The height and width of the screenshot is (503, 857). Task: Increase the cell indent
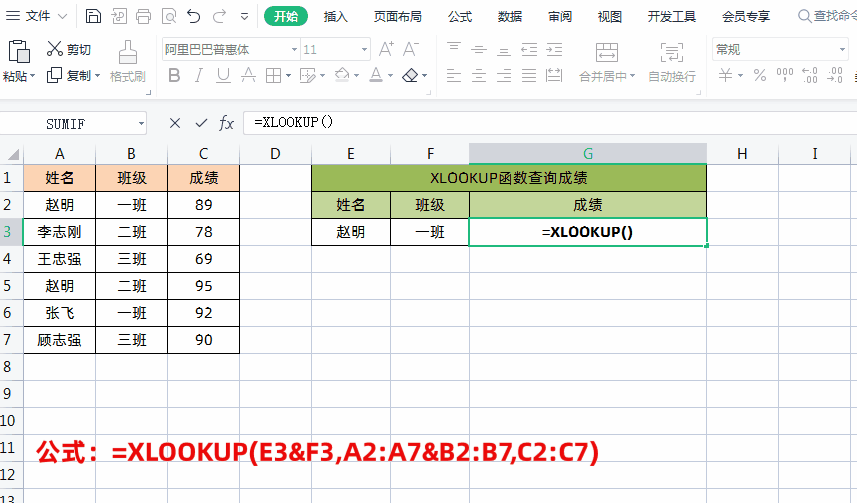554,49
